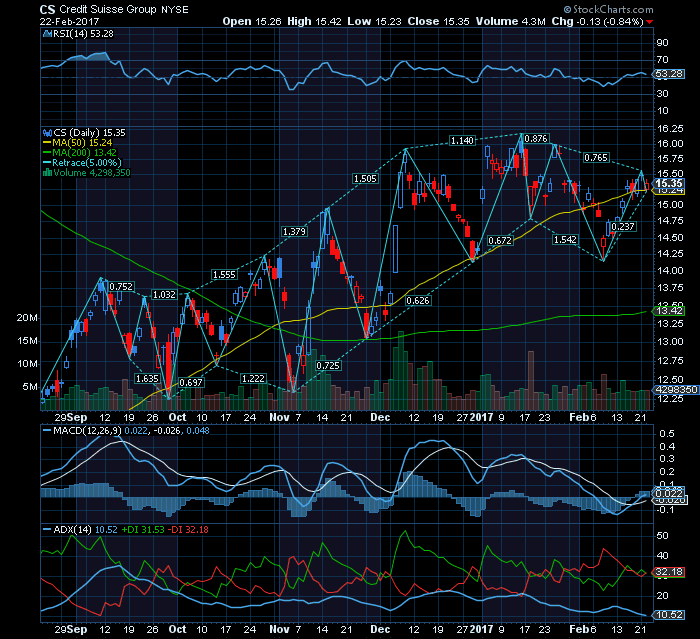Click the 0.672 retrace label
Image resolution: width=700 pixels, height=639 pixels.
click(500, 241)
